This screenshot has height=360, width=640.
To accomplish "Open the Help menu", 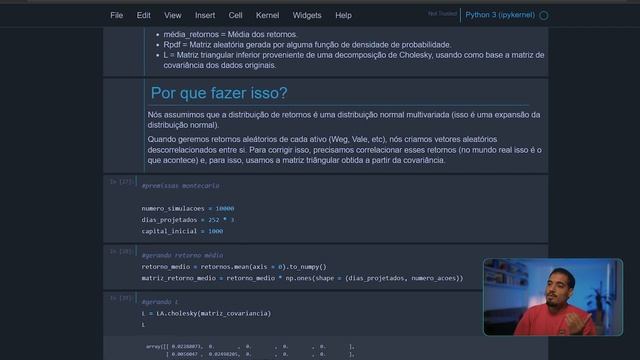I will (343, 16).
